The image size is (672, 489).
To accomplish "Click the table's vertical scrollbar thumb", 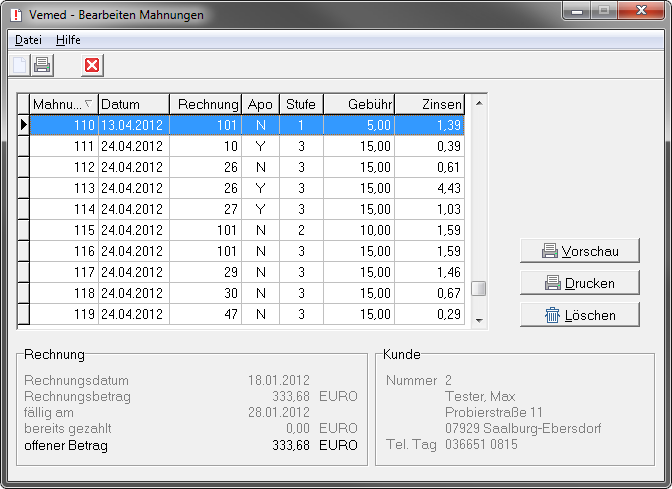I will (x=479, y=288).
